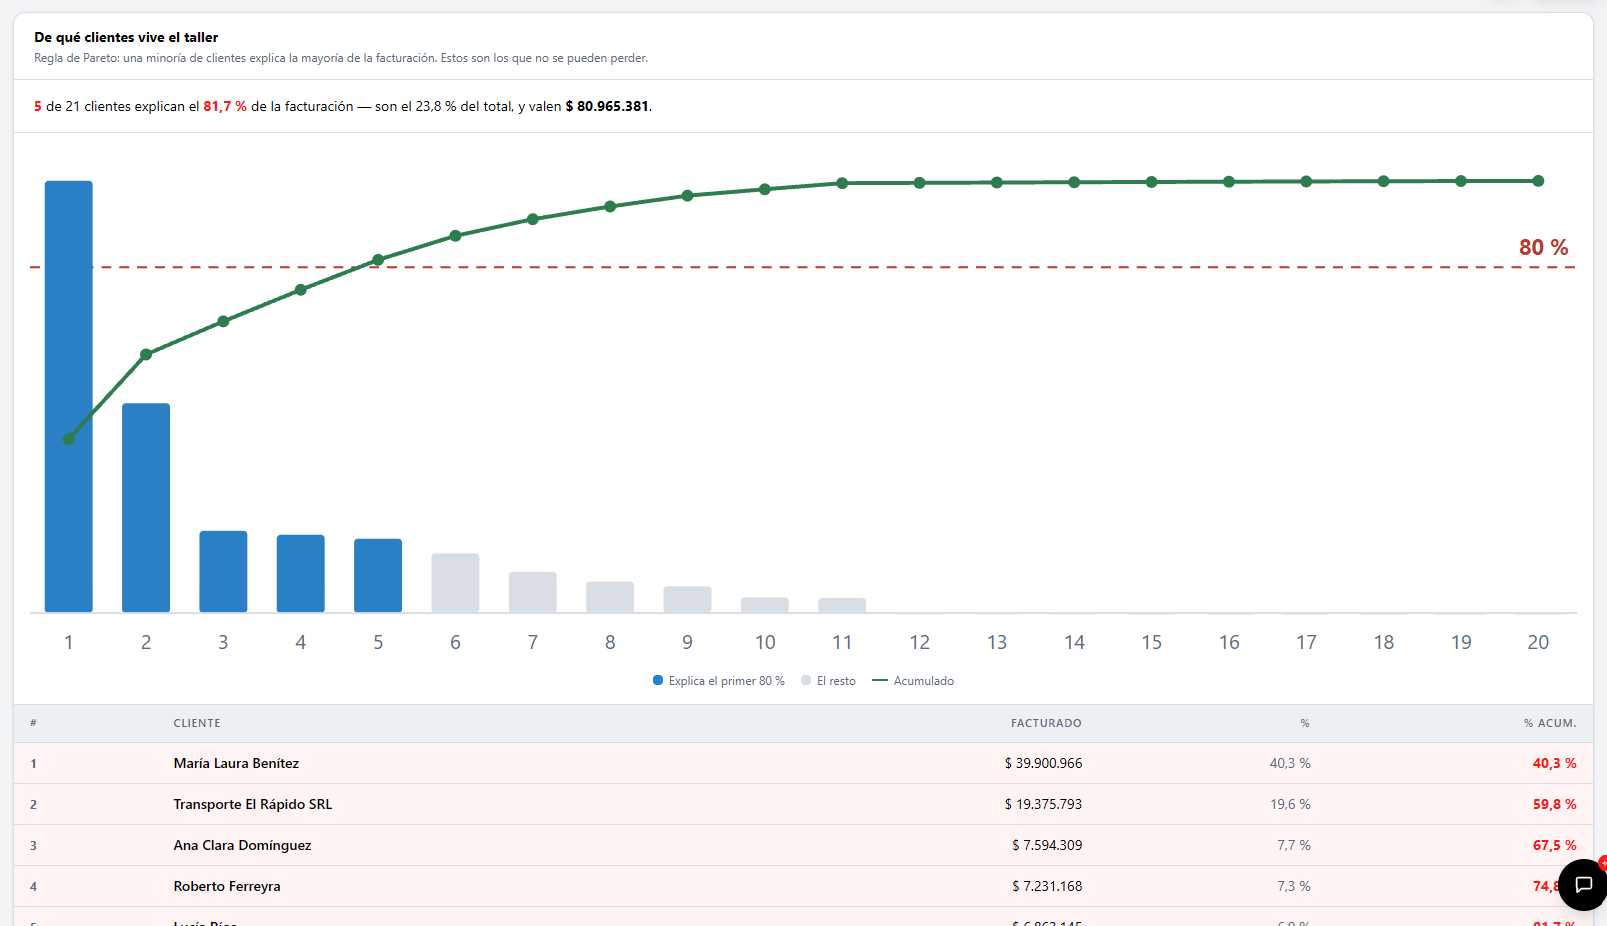Viewport: 1607px width, 926px height.
Task: Click cumulative line point above client 5
Action: pyautogui.click(x=378, y=260)
